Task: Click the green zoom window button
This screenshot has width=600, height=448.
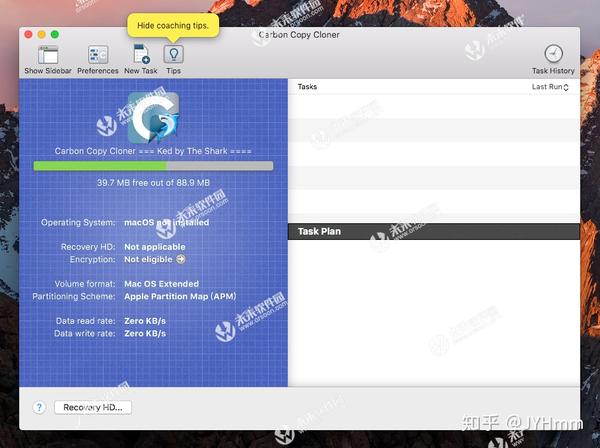Action: (55, 34)
